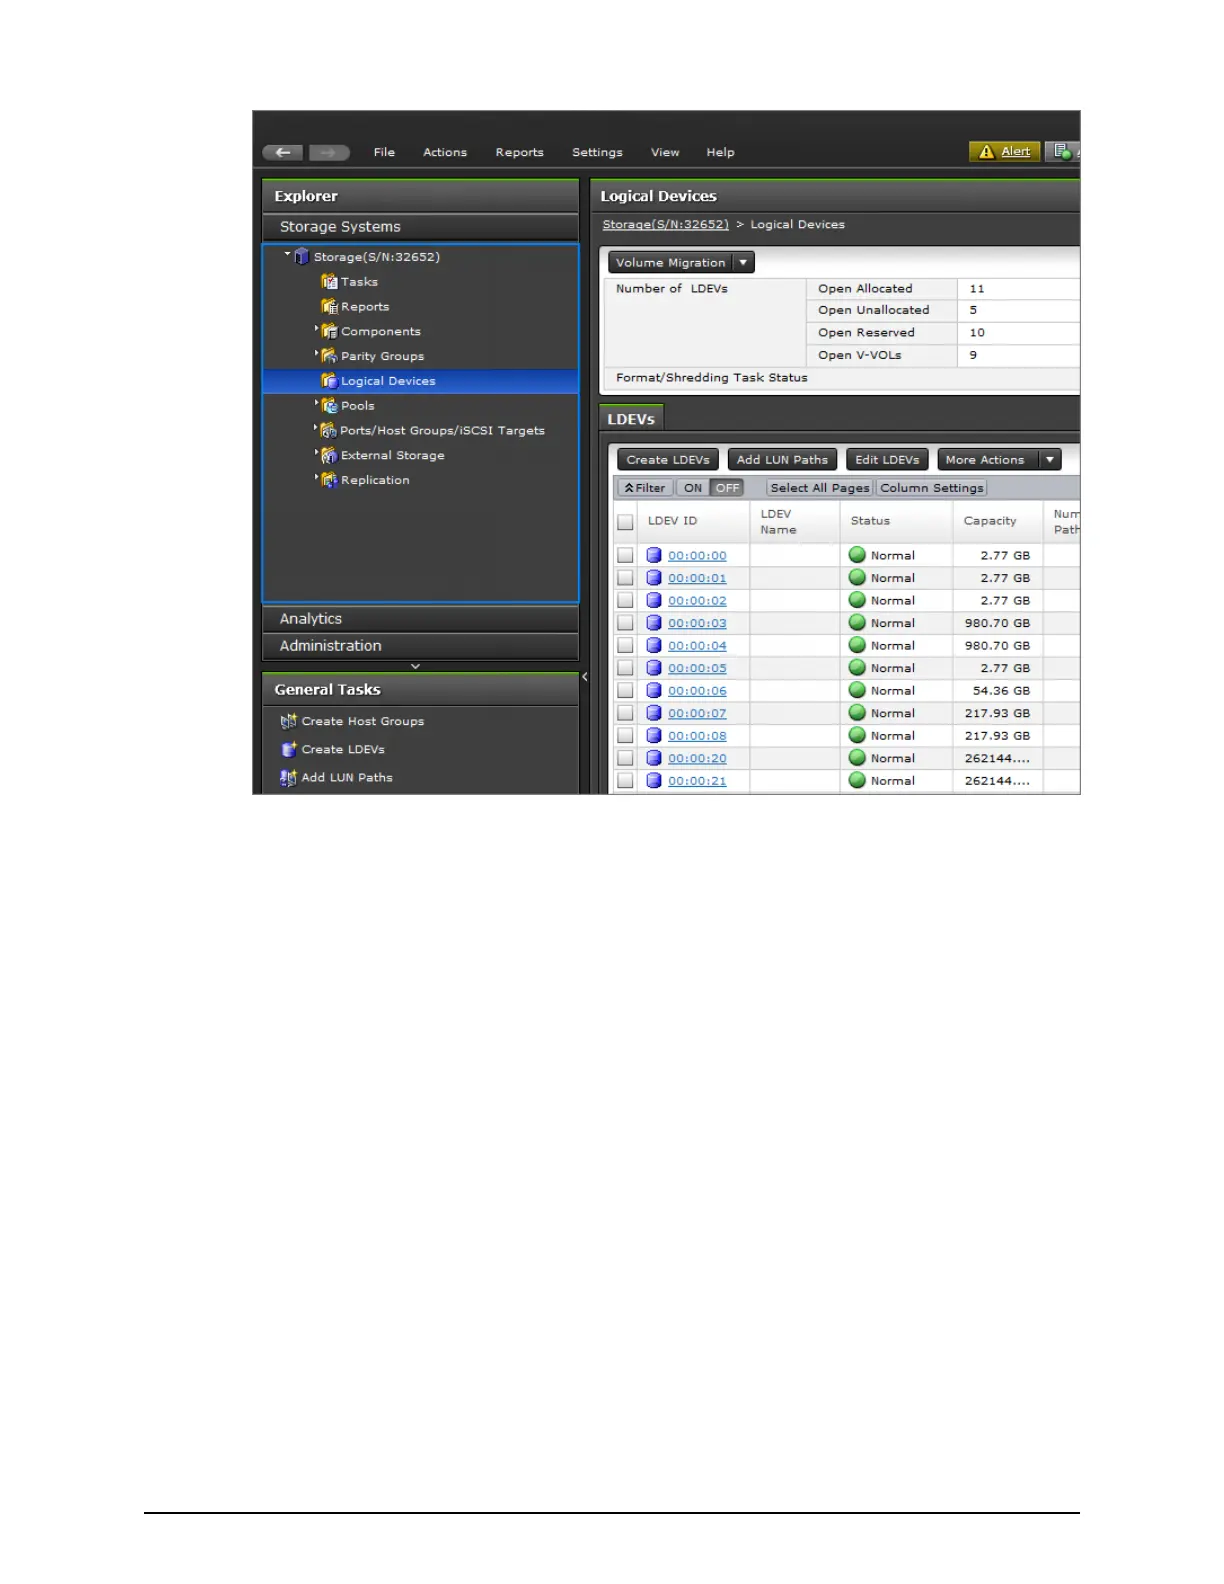Open the Help menu
This screenshot has width=1224, height=1584.
tap(720, 152)
